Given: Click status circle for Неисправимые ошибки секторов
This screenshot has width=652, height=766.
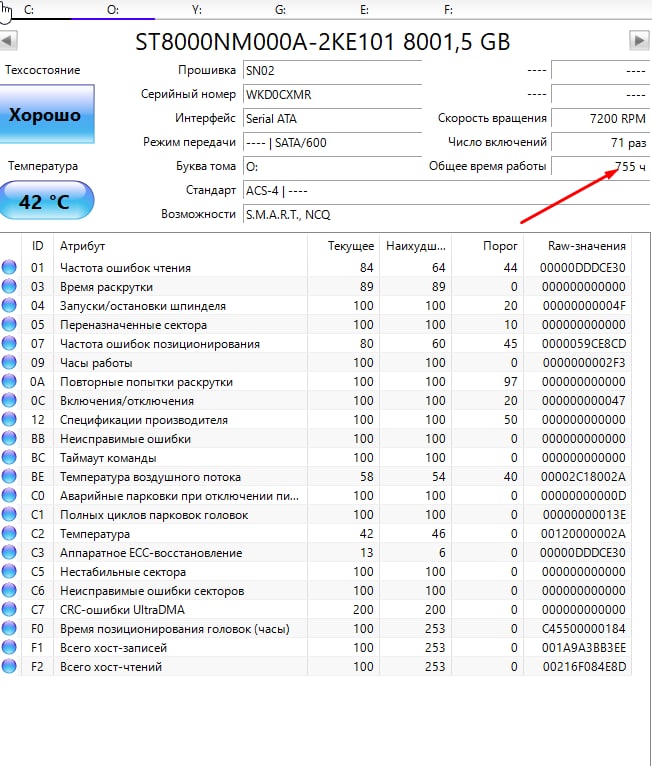Looking at the screenshot, I should [x=9, y=591].
